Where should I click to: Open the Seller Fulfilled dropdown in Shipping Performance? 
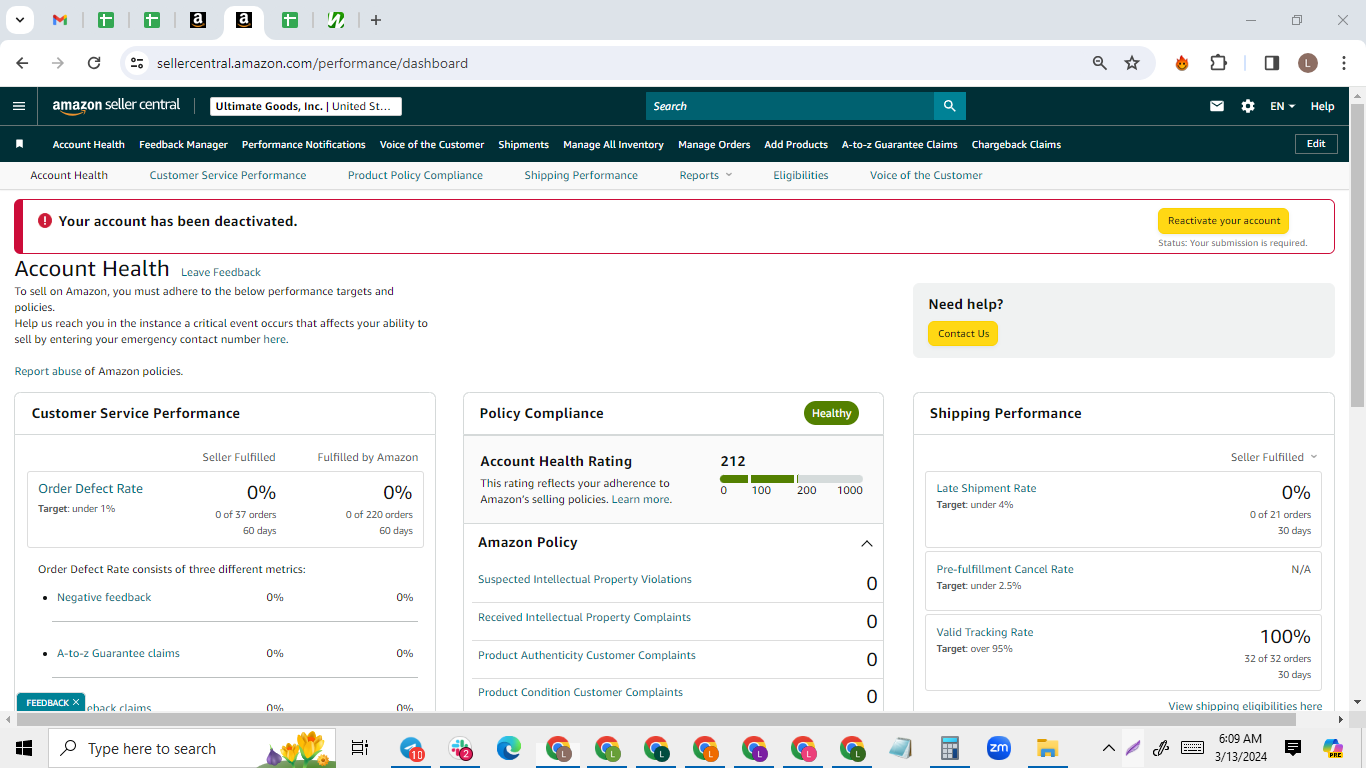[1274, 457]
